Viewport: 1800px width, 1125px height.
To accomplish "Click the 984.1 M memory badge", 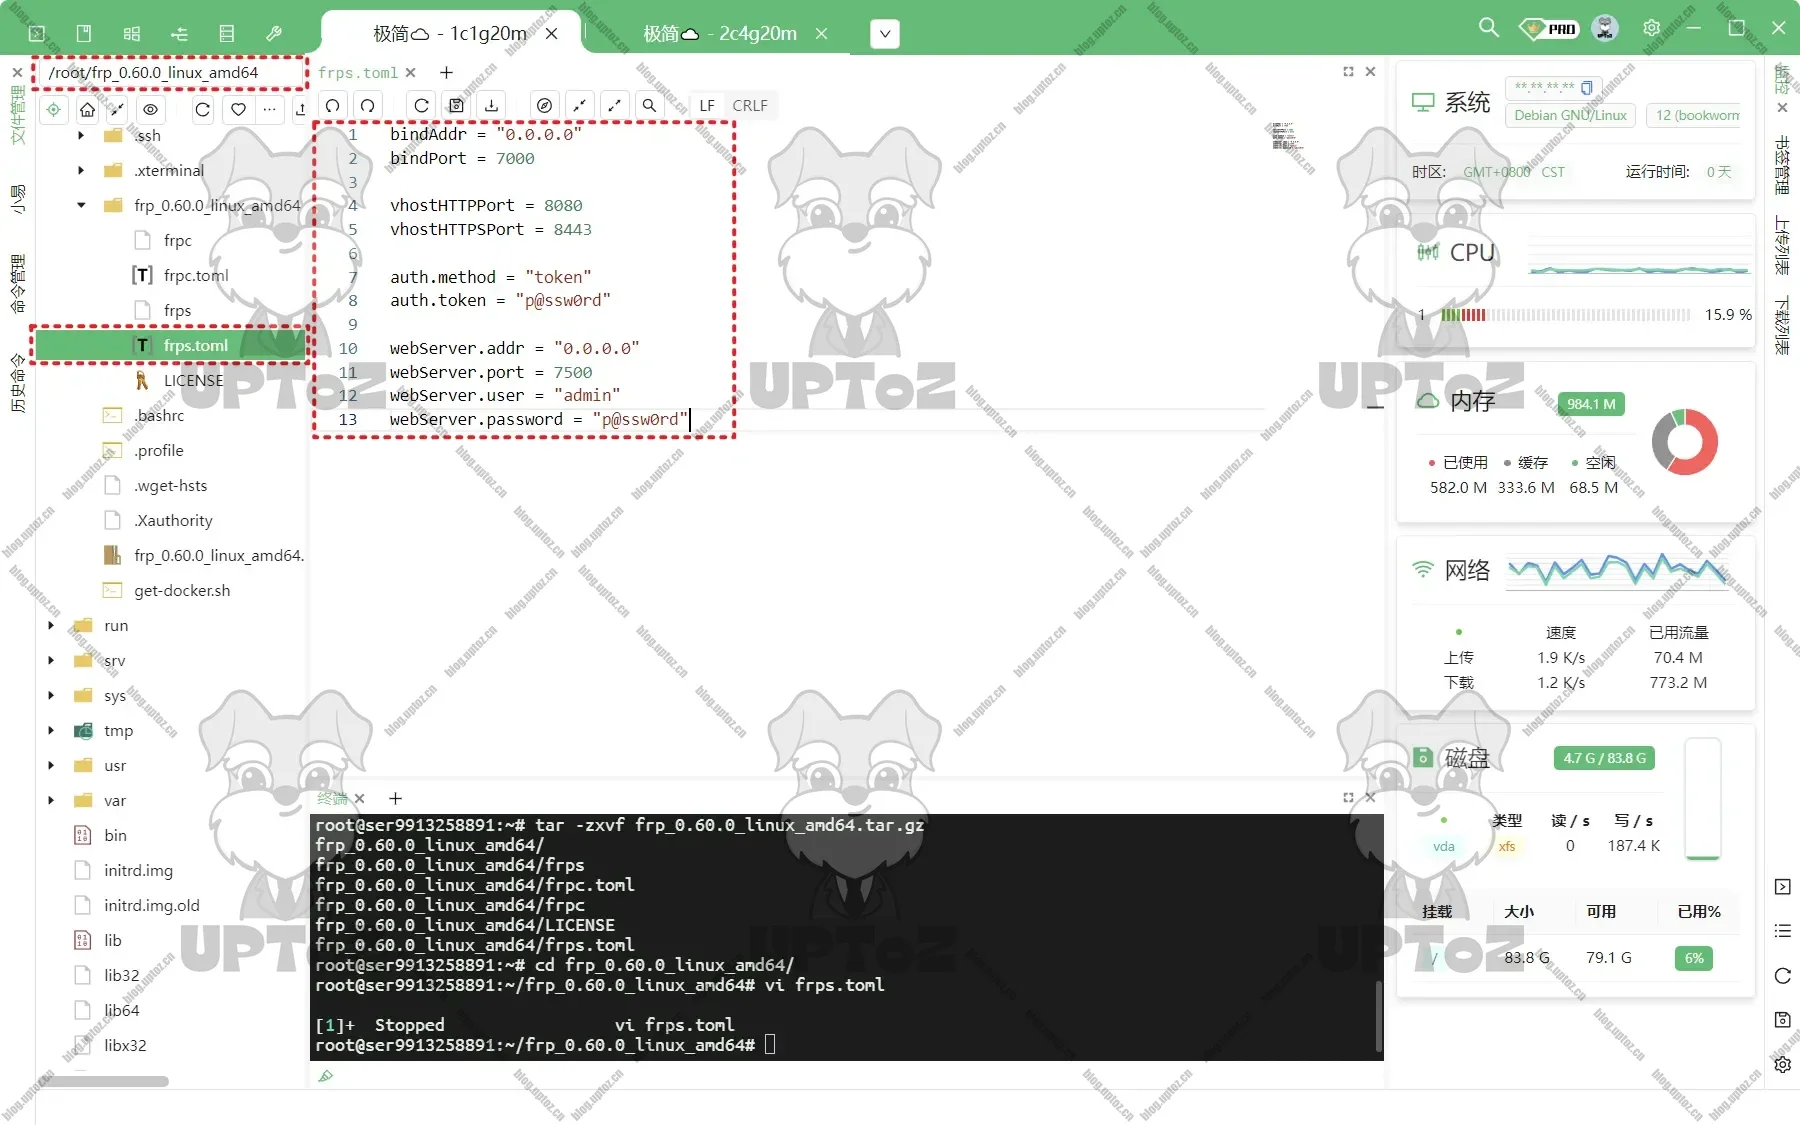I will click(x=1591, y=404).
